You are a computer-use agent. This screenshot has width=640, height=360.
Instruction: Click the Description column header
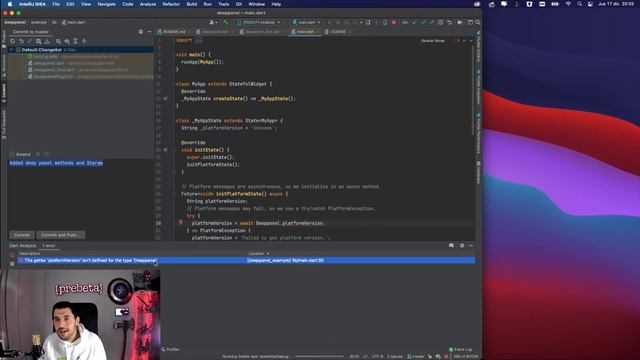pyautogui.click(x=30, y=253)
